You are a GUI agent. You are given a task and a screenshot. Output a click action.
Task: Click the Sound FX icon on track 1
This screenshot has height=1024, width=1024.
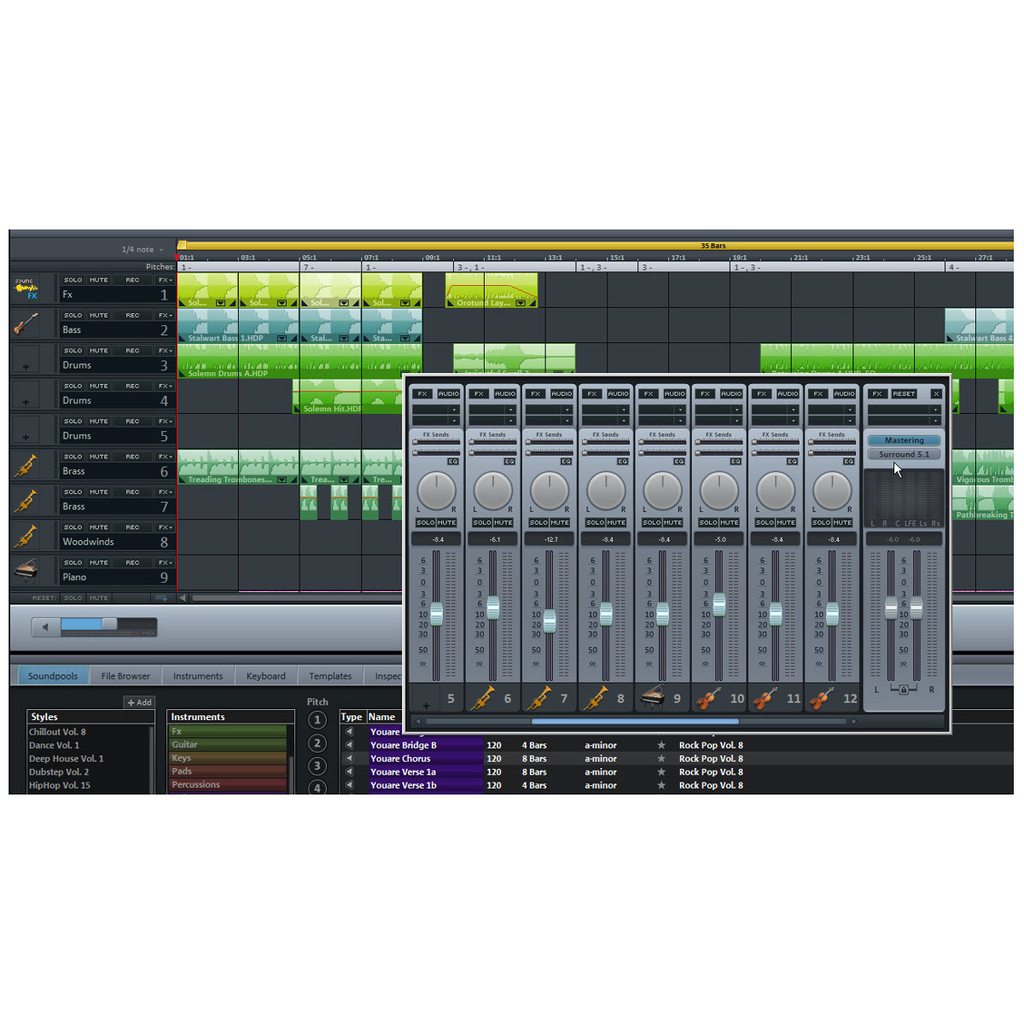click(x=26, y=289)
